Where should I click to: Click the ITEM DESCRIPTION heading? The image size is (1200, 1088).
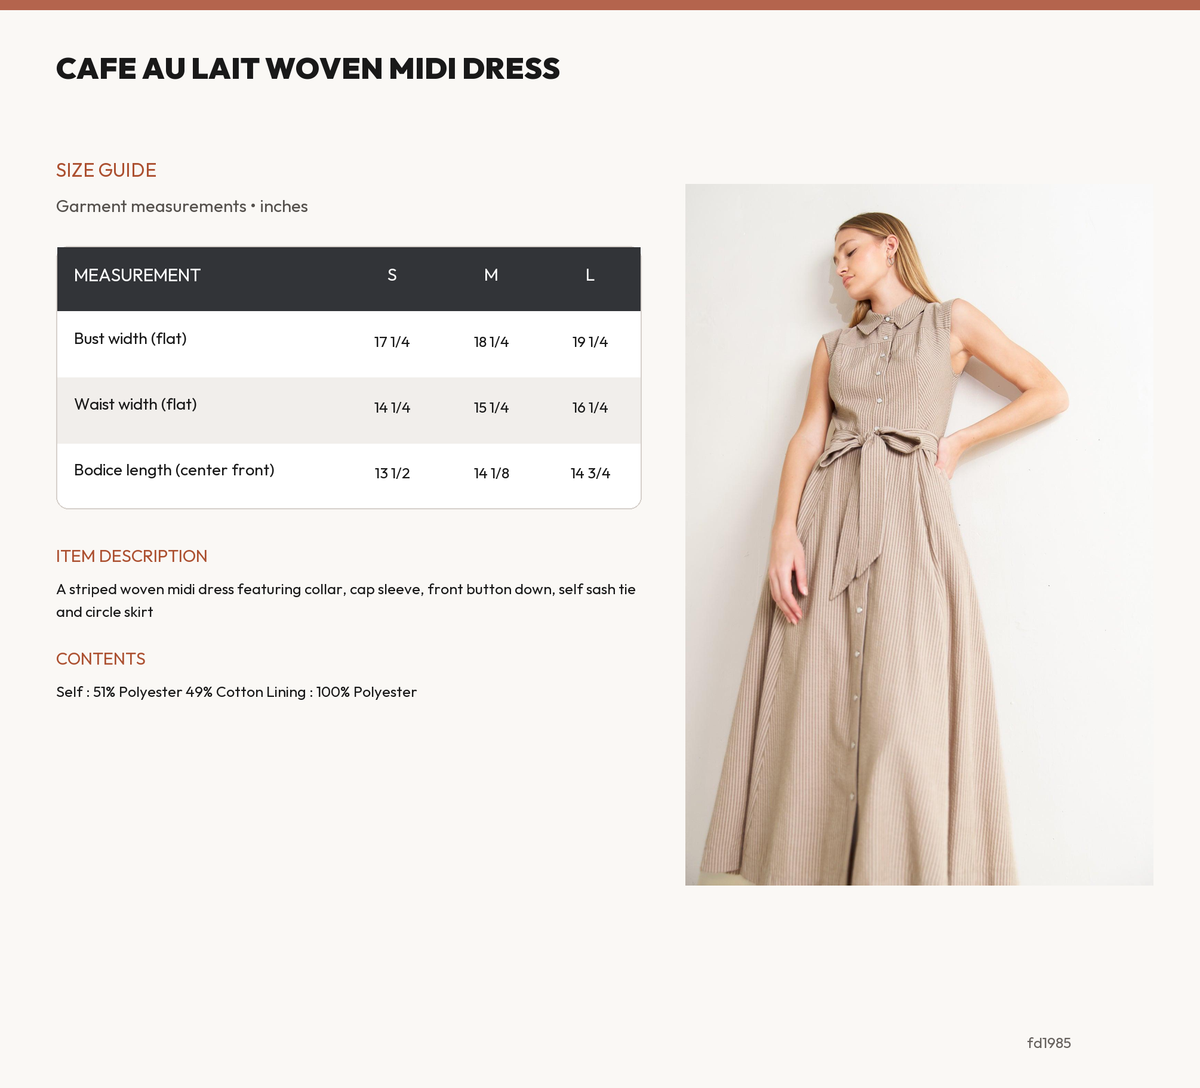132,556
